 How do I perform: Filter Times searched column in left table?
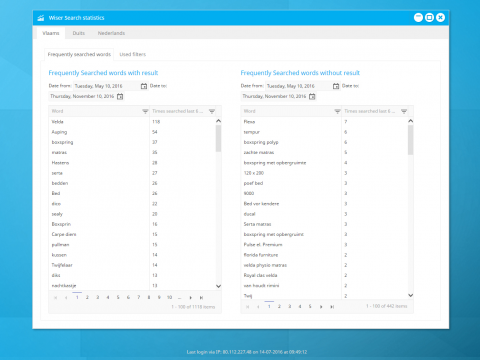pos(212,111)
